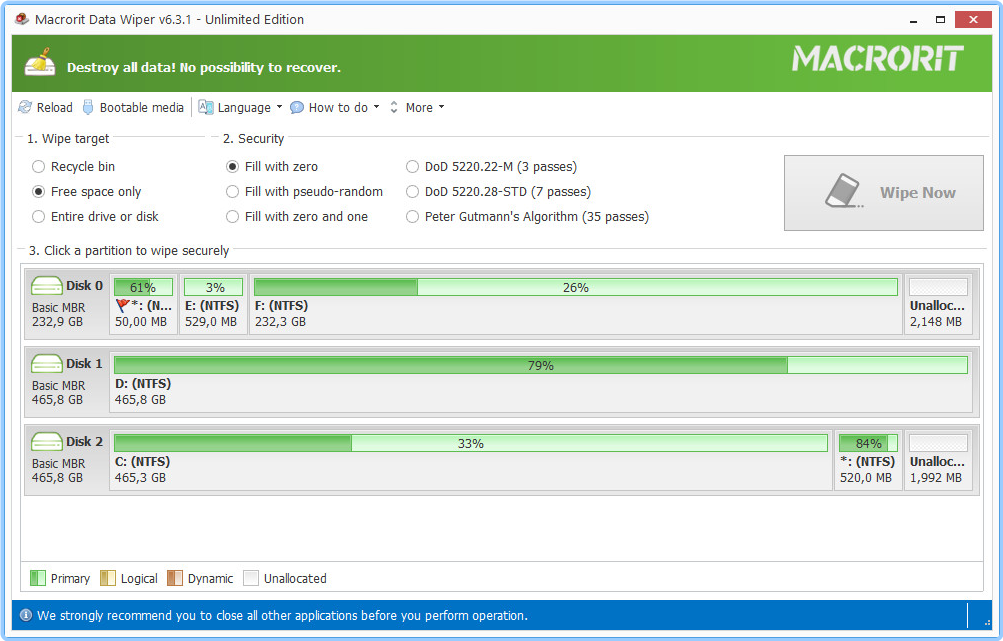Viewport: 1003px width, 641px height.
Task: Expand the More dropdown arrow
Action: point(441,107)
